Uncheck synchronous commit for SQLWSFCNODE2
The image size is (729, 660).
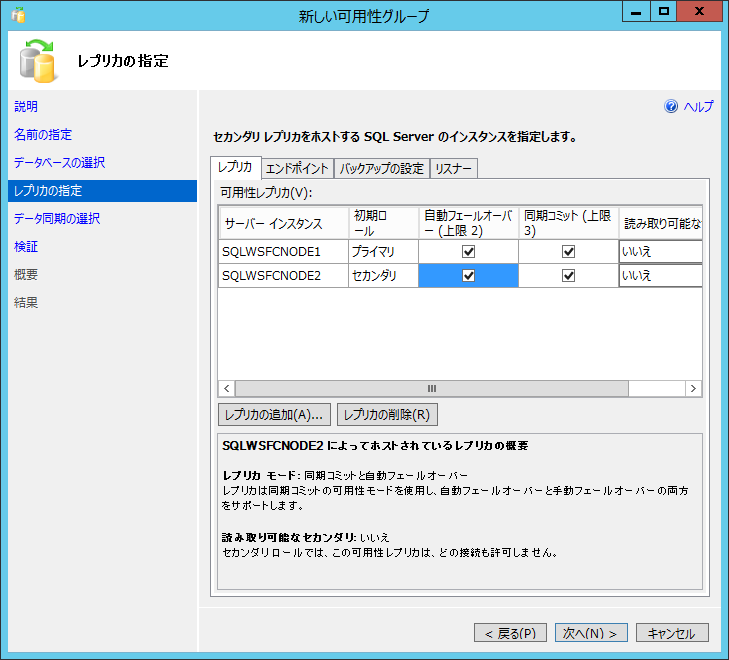(x=568, y=276)
